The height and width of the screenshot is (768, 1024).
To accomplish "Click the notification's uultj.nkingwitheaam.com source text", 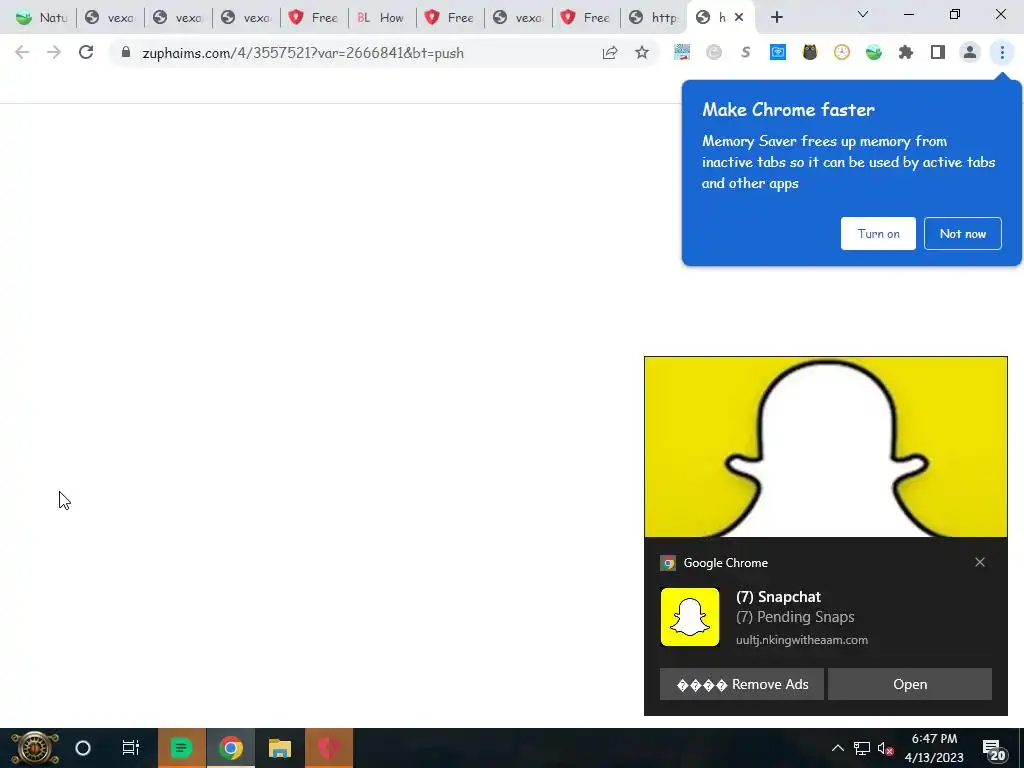I will 802,640.
